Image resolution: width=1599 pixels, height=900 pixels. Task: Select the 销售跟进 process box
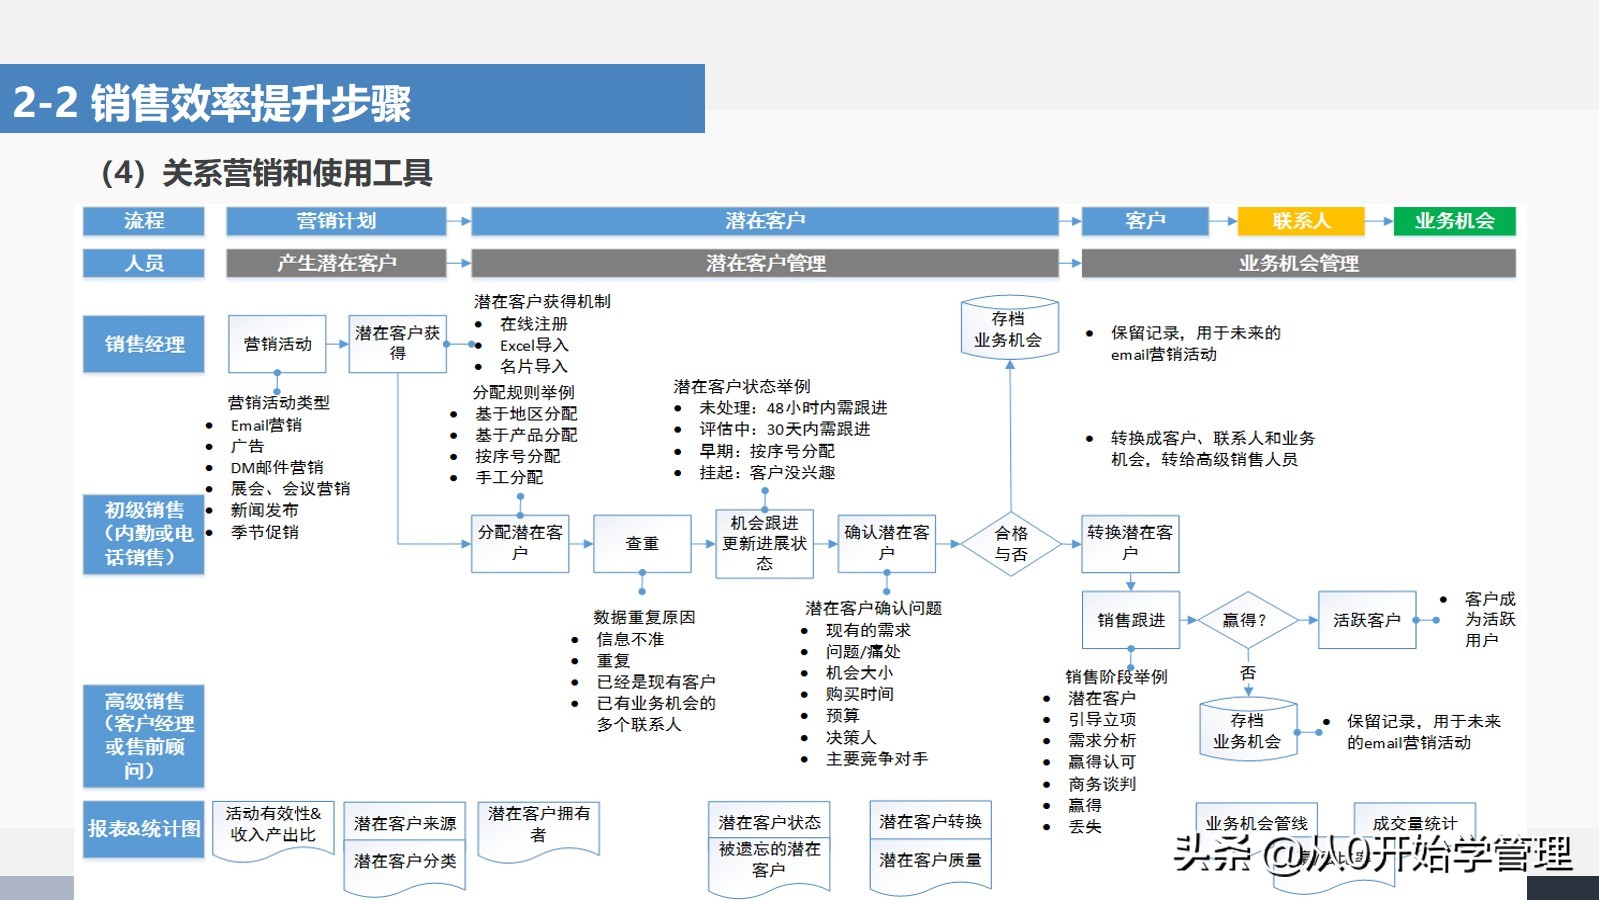pos(1131,620)
